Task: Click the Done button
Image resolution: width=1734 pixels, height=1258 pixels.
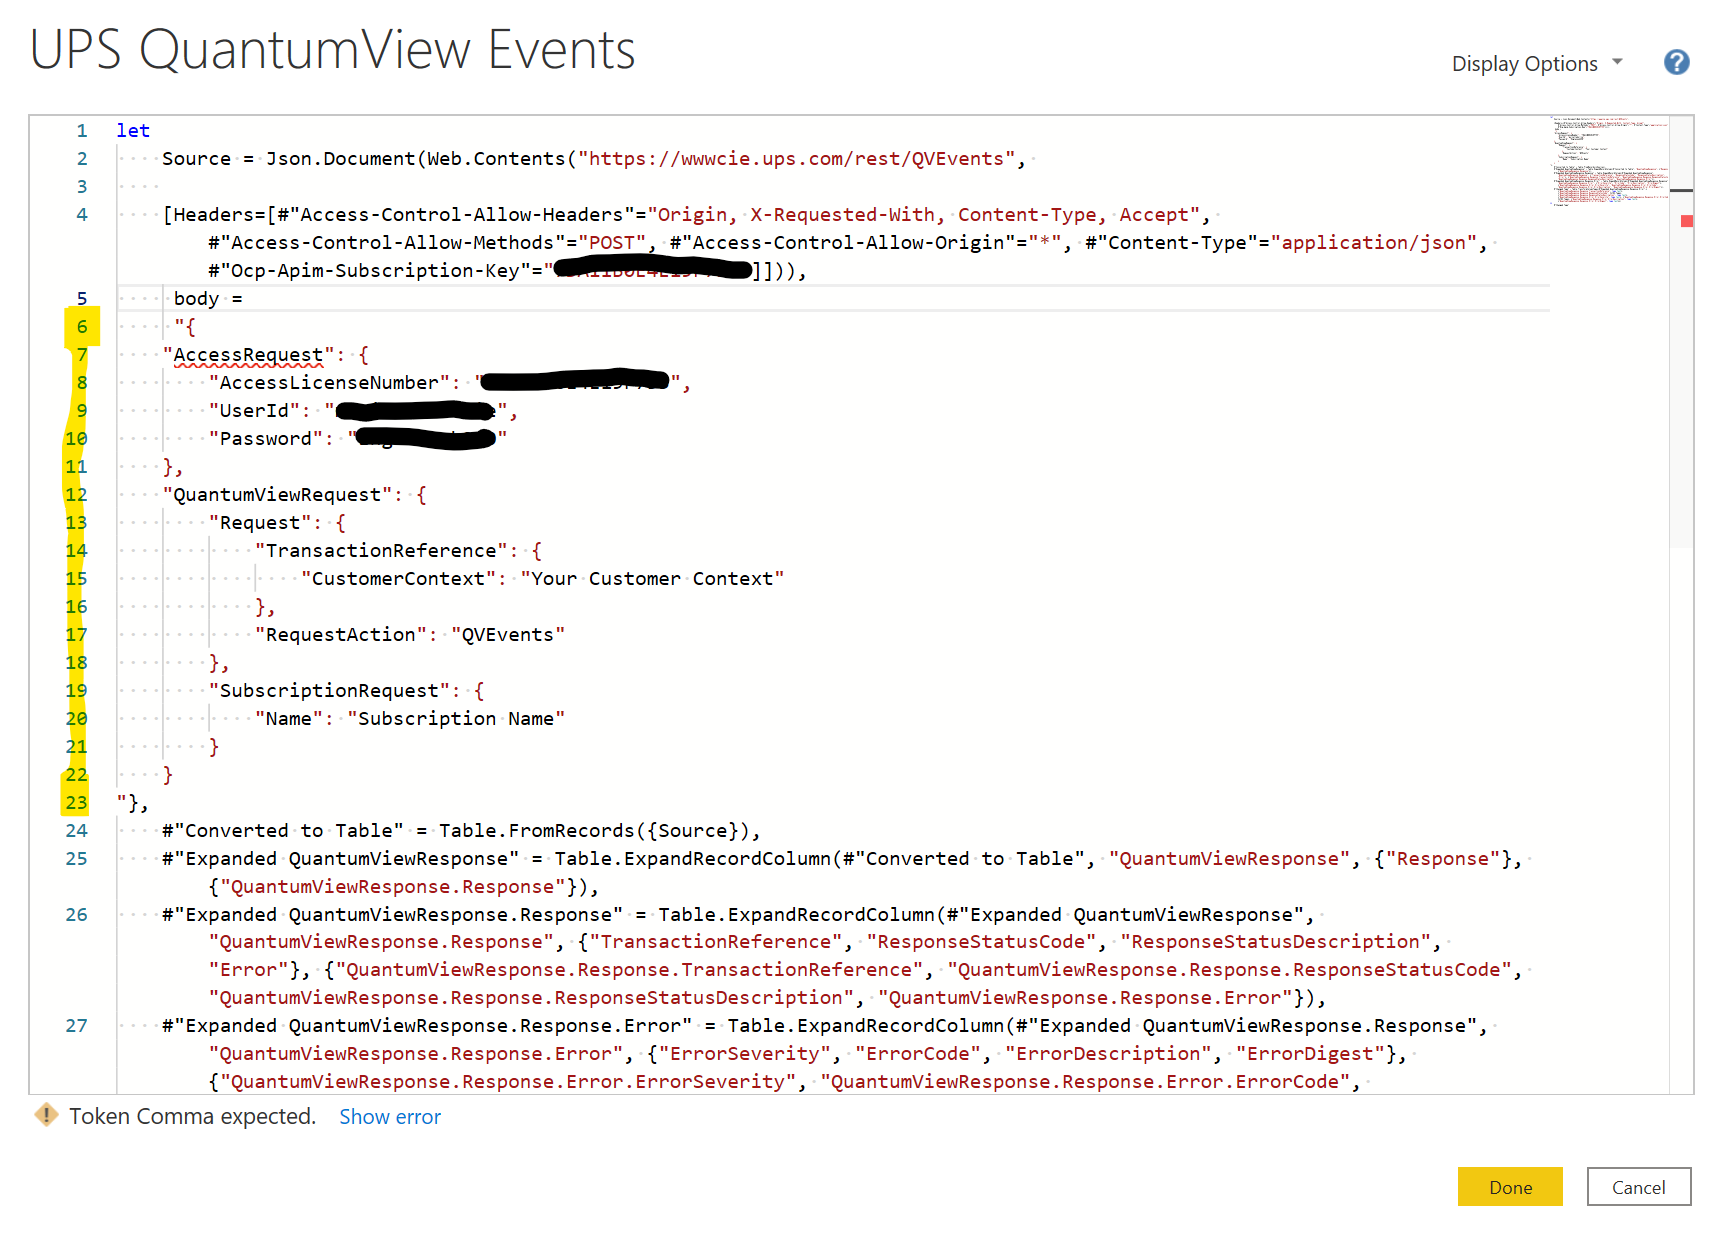Action: [x=1509, y=1187]
